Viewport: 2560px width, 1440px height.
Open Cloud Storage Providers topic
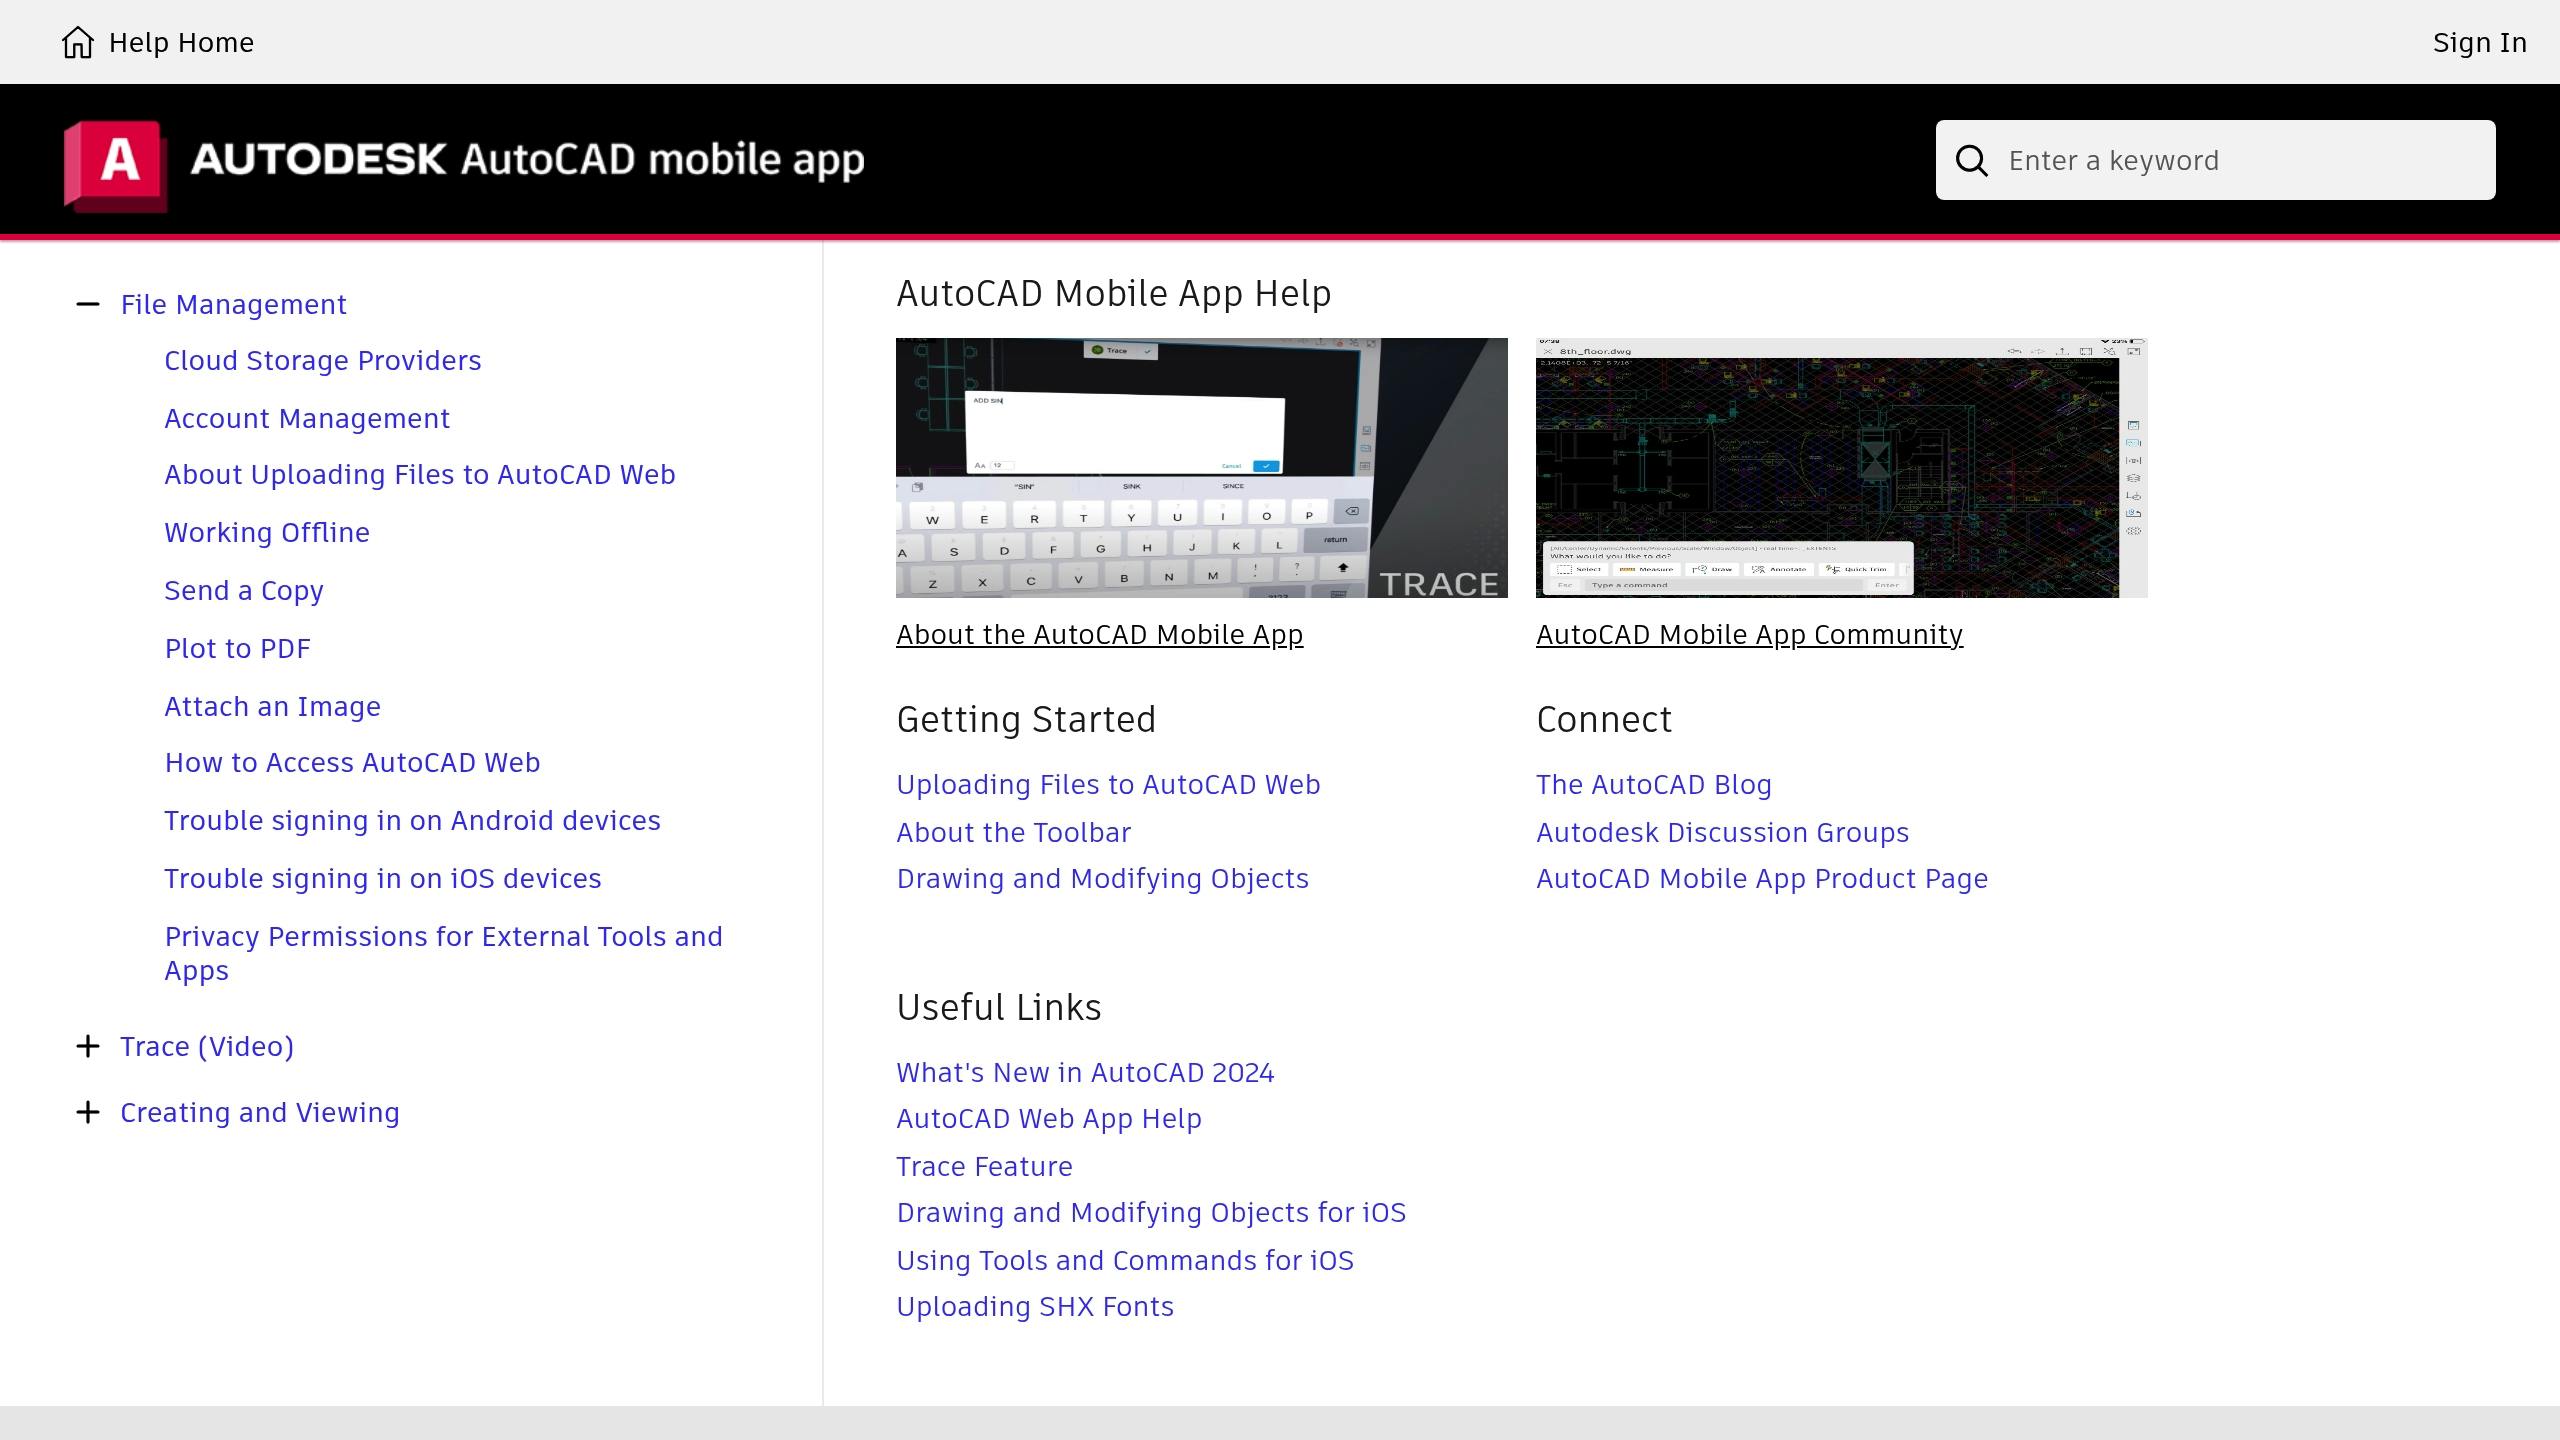[322, 360]
